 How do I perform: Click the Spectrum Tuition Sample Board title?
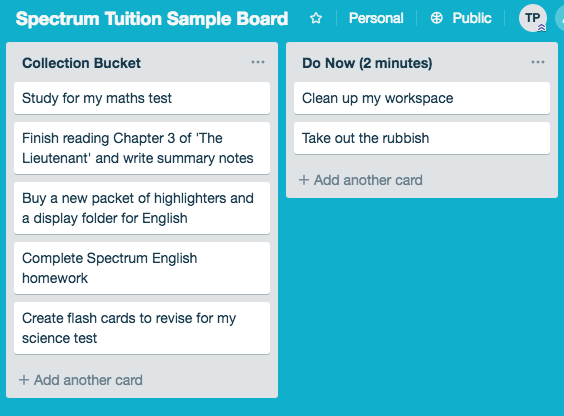point(152,19)
